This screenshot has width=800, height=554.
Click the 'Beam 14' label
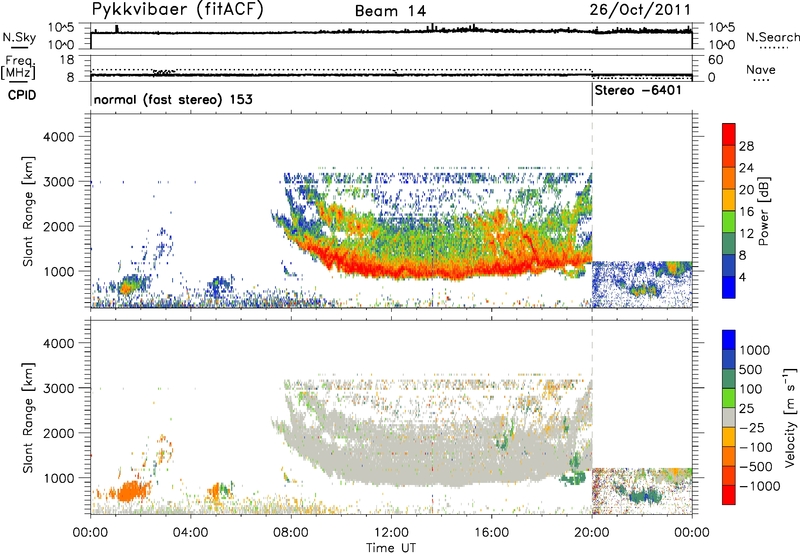pos(390,11)
